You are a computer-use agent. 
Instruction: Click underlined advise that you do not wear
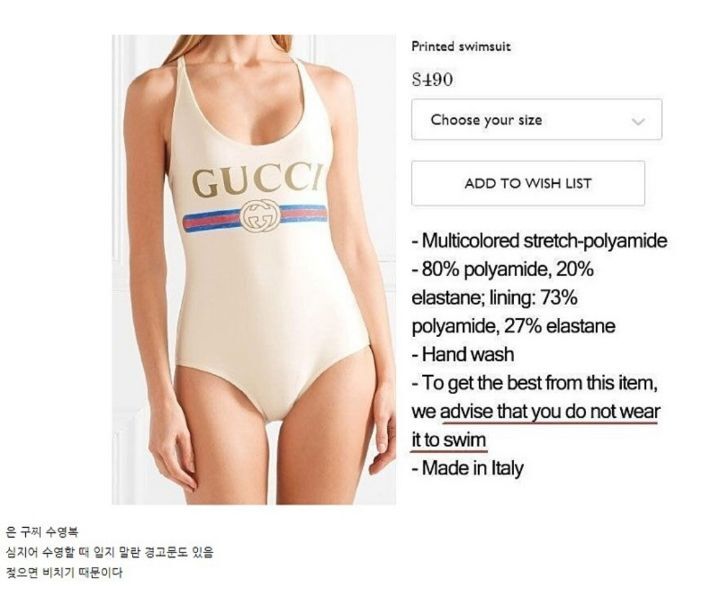(550, 412)
